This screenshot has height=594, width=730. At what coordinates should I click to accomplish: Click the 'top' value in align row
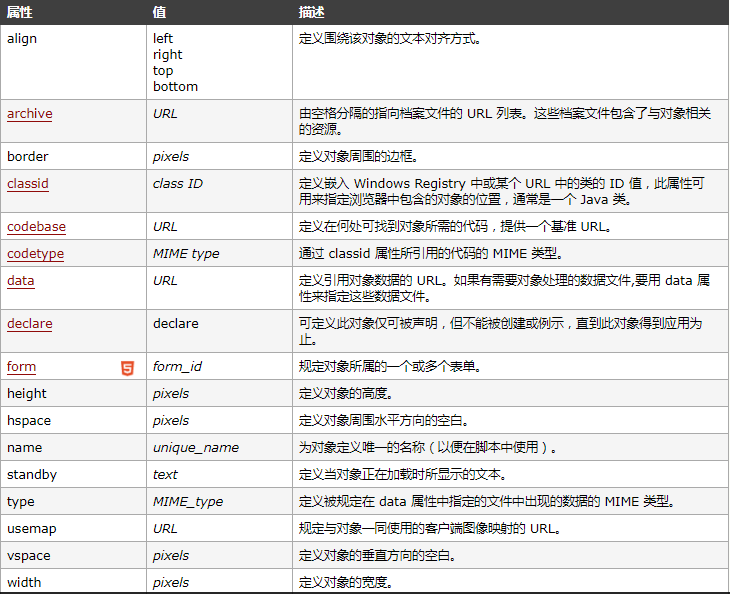(163, 71)
